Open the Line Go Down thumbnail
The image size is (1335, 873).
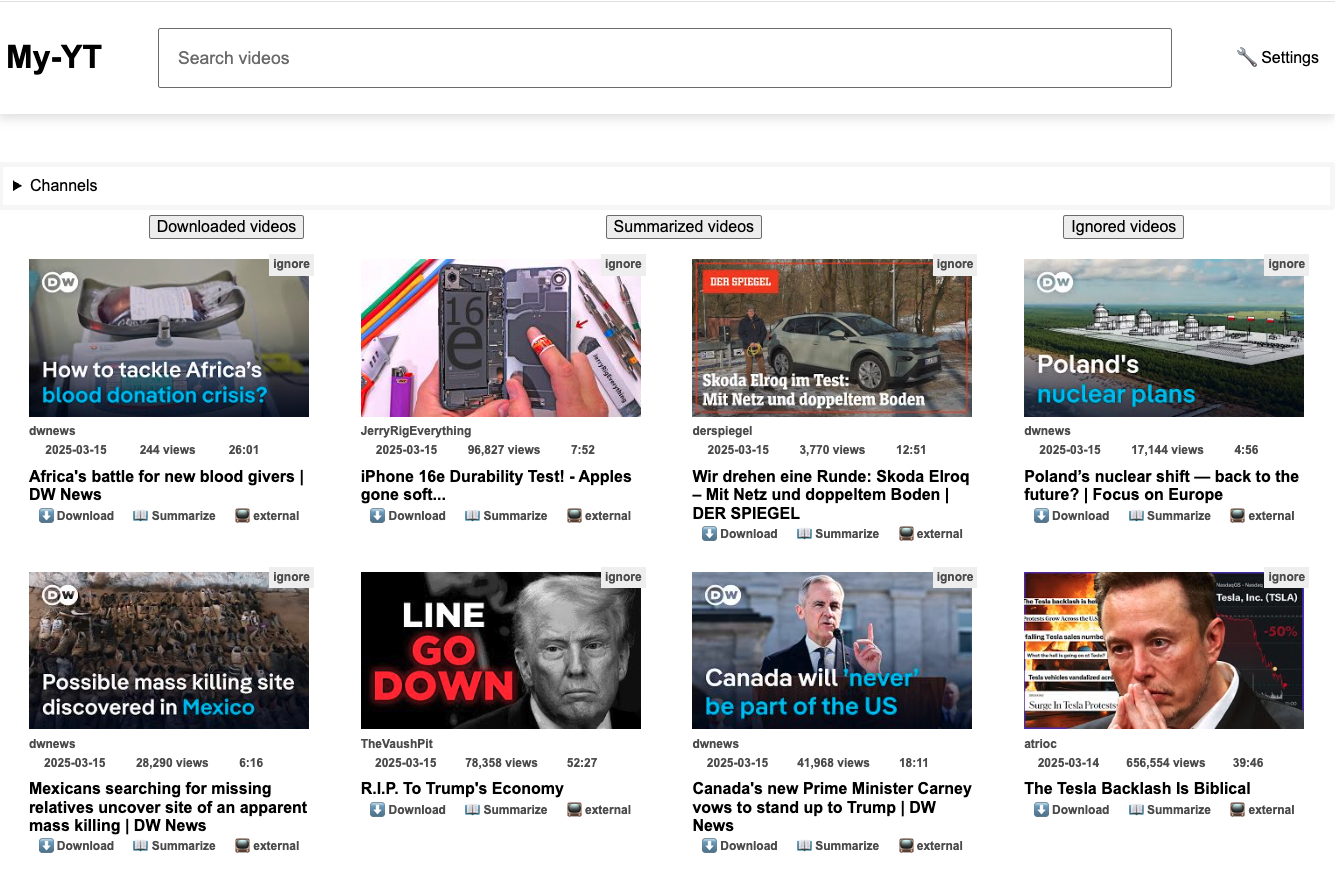[501, 651]
